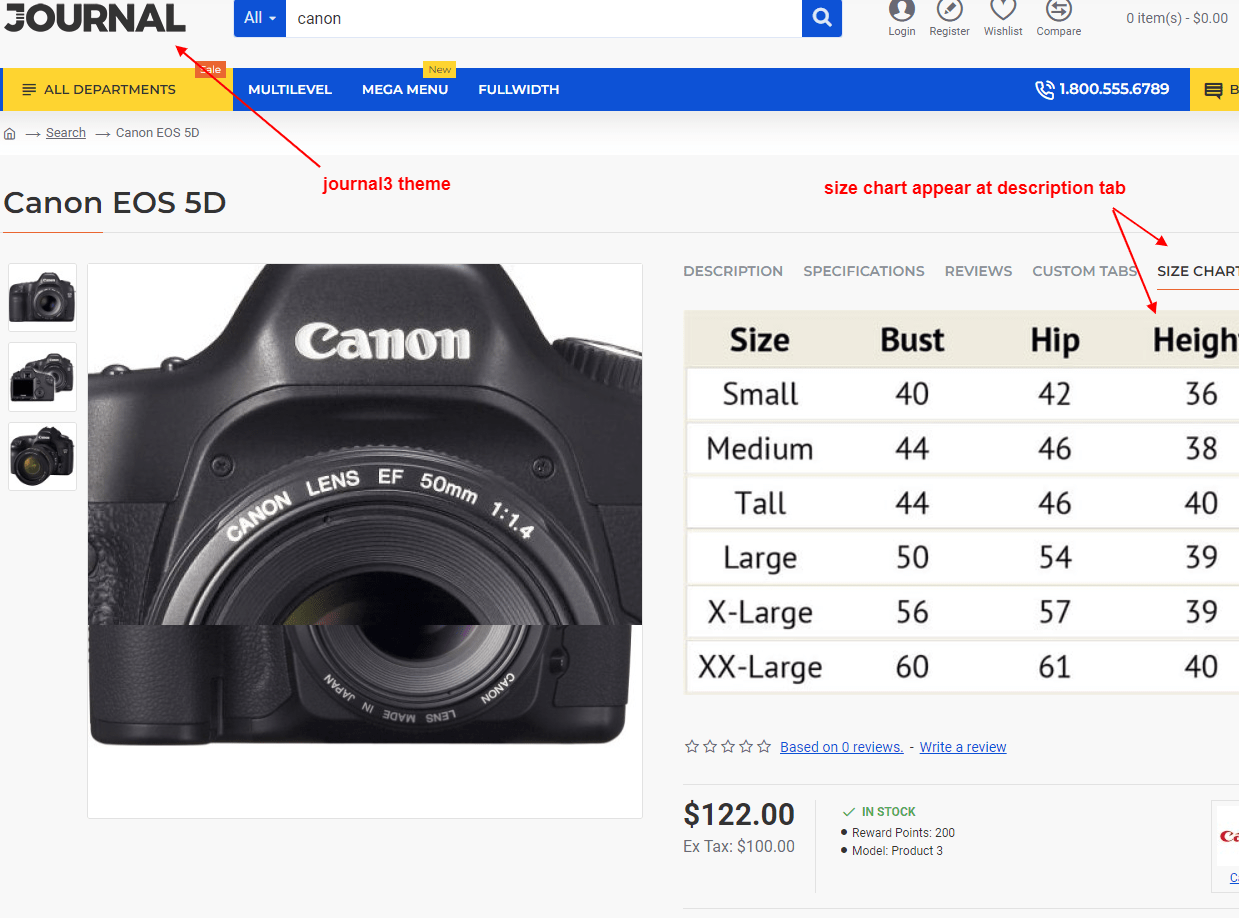Click the Multilevel menu item
The width and height of the screenshot is (1239, 918).
[x=289, y=89]
